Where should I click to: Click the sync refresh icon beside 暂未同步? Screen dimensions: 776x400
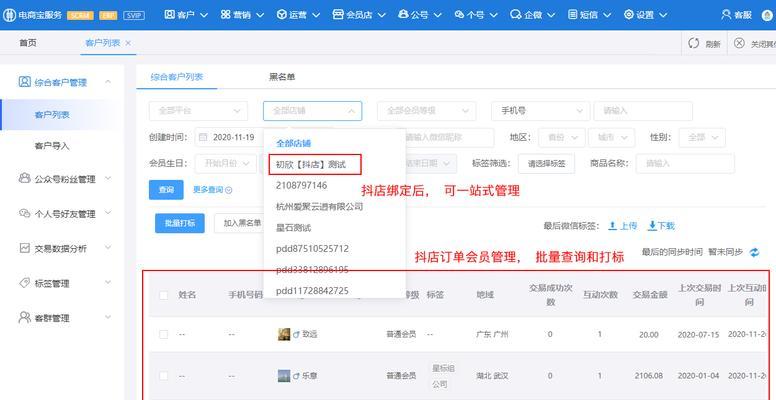(754, 252)
